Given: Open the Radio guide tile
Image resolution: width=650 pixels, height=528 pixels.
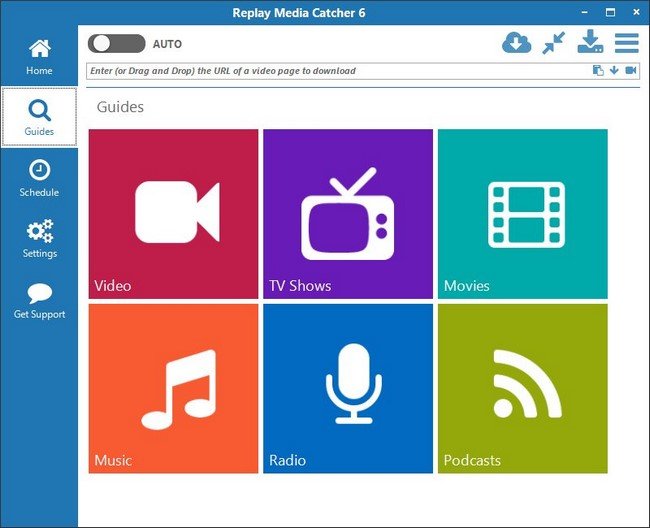Looking at the screenshot, I should [348, 389].
